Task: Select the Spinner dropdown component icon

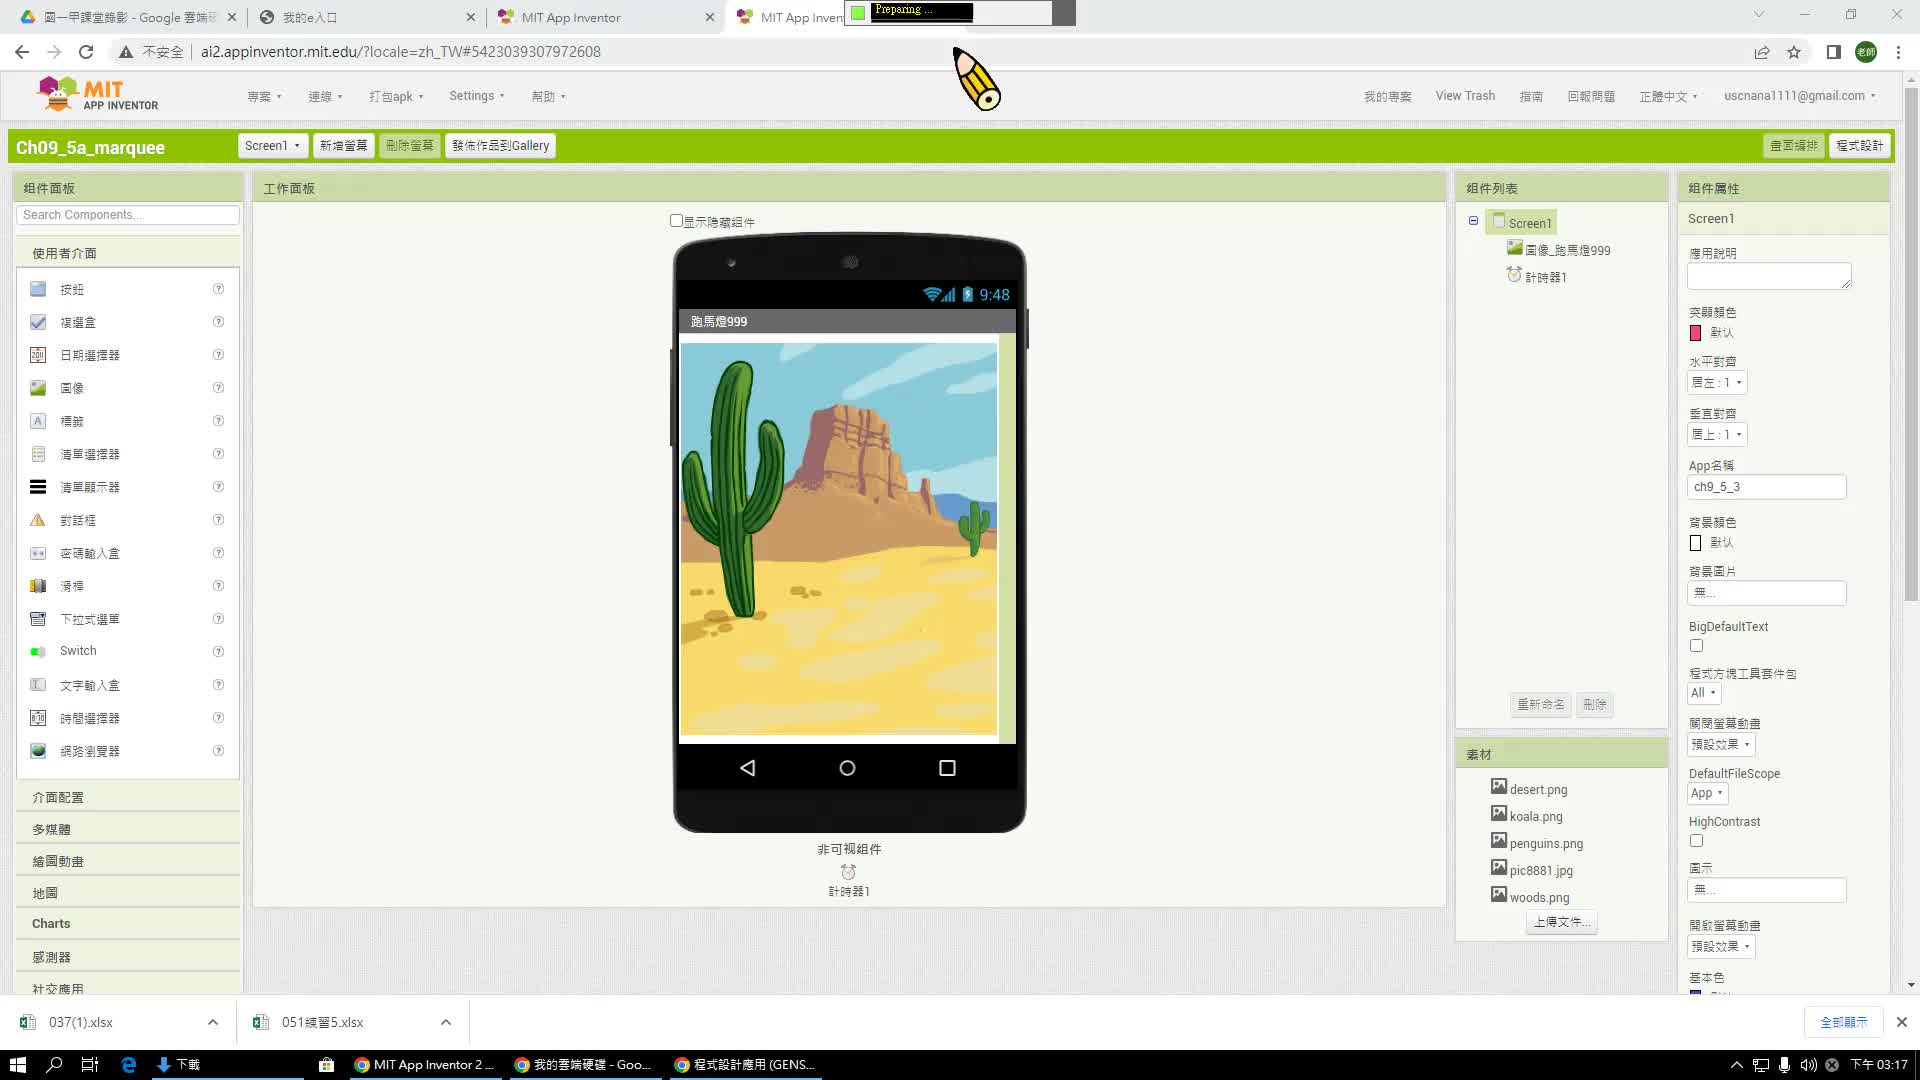Action: click(x=38, y=619)
